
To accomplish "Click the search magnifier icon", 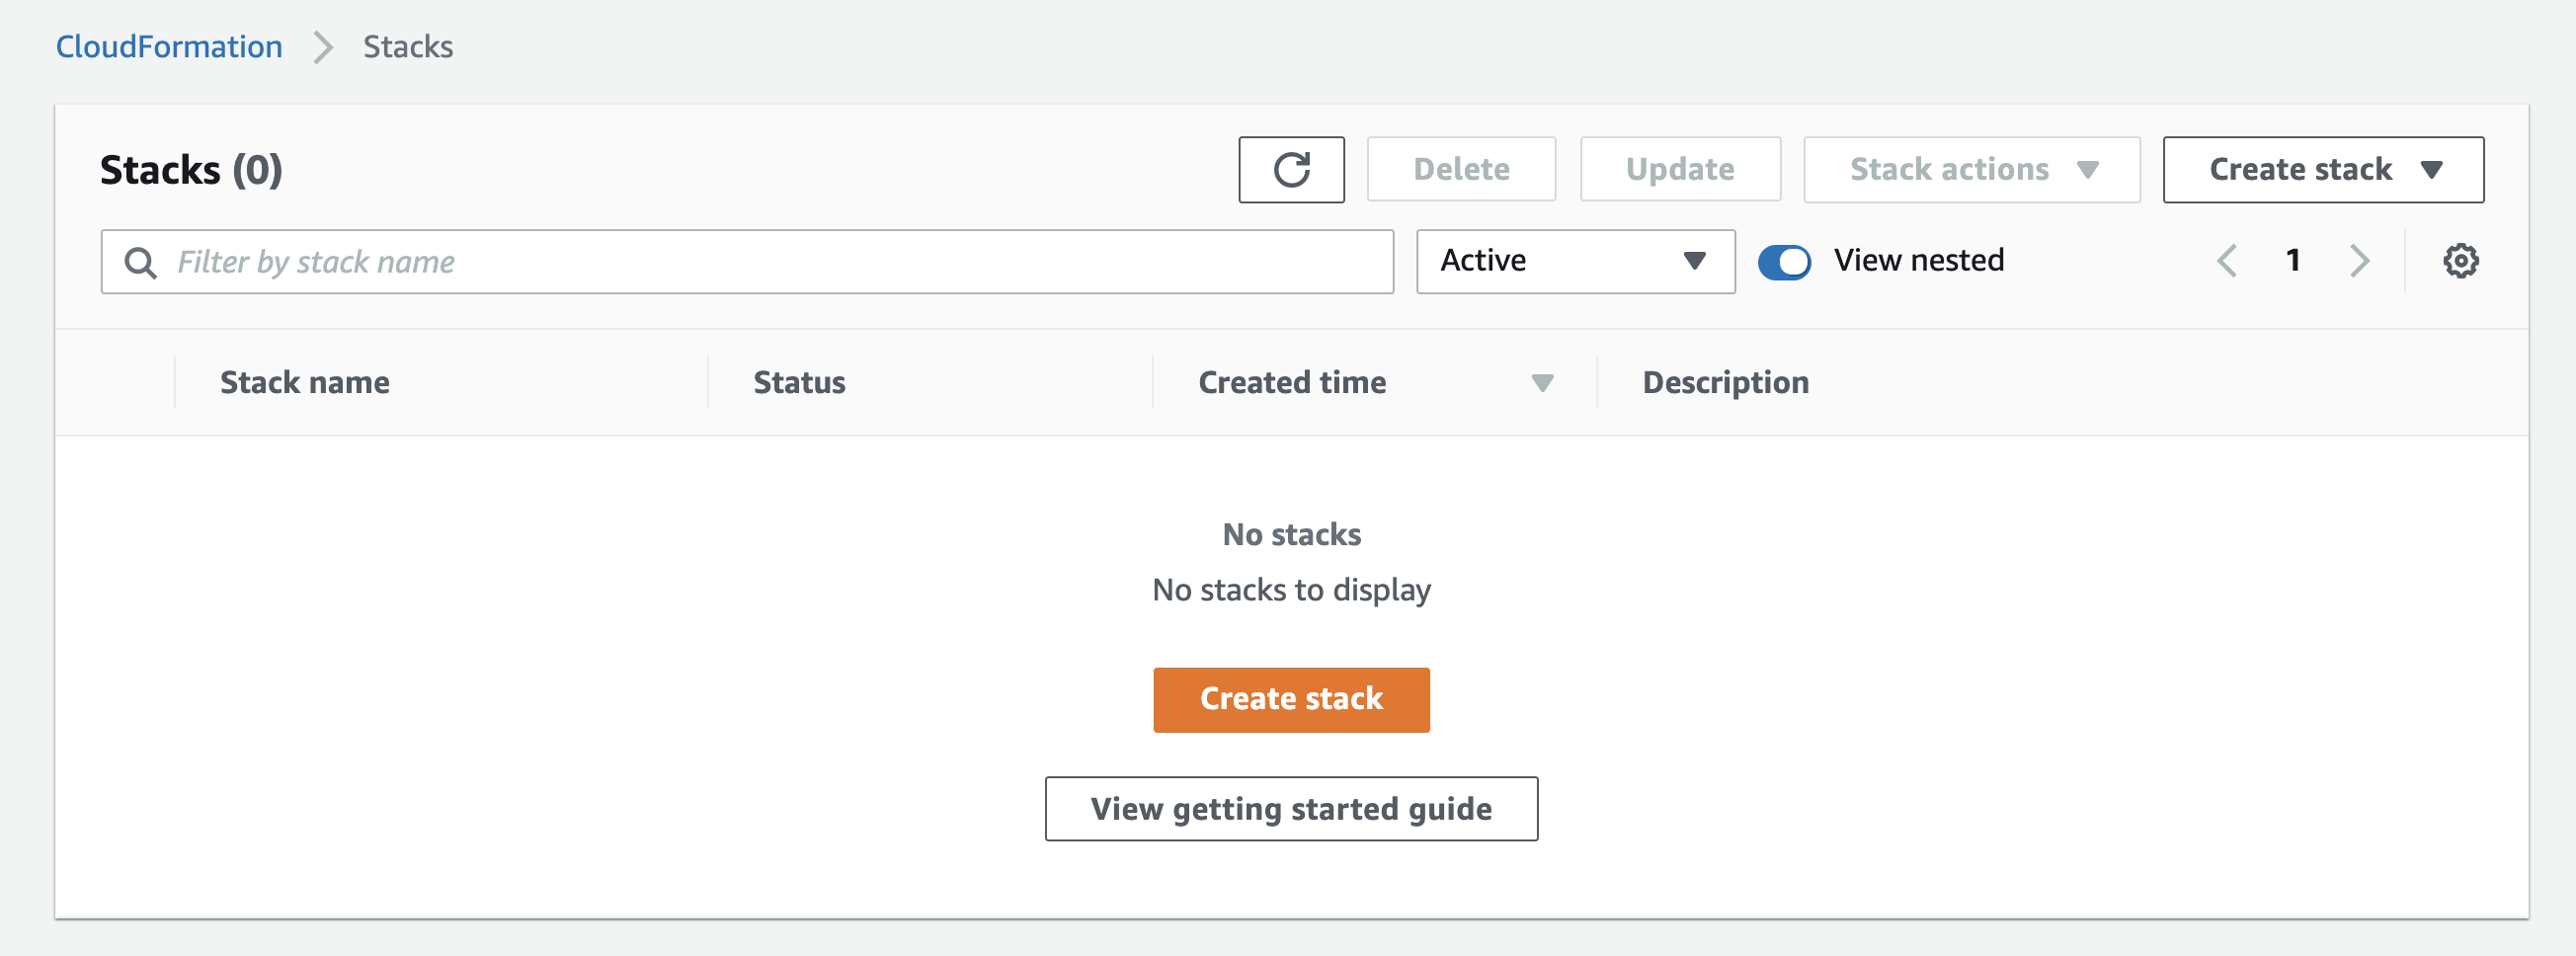I will [140, 262].
